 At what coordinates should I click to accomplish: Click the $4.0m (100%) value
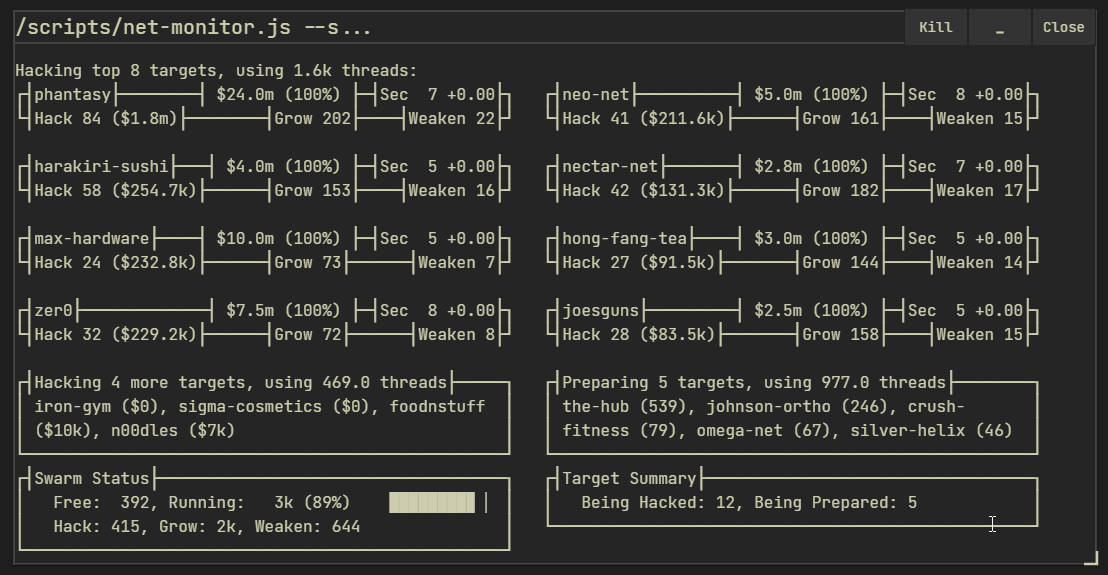tap(283, 167)
